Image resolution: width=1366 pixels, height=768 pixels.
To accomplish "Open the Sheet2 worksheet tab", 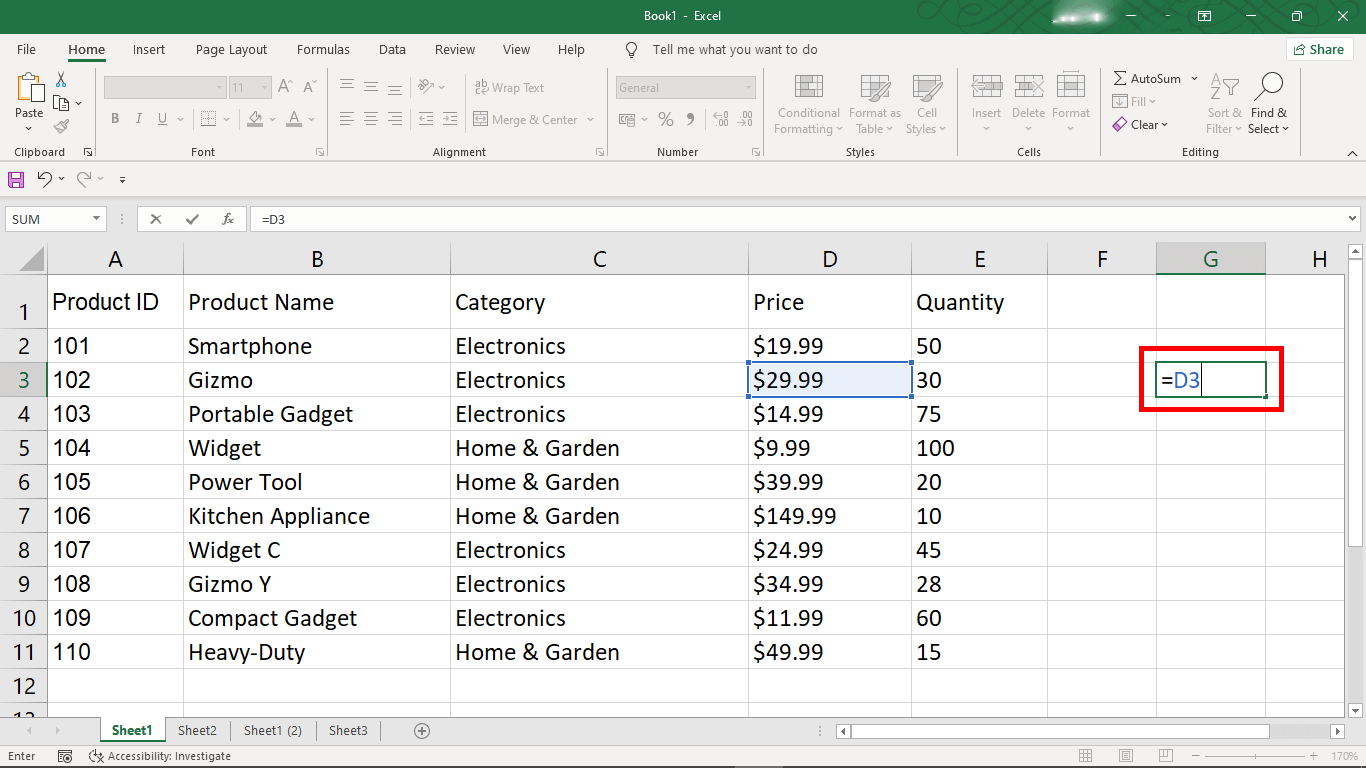I will pyautogui.click(x=196, y=730).
